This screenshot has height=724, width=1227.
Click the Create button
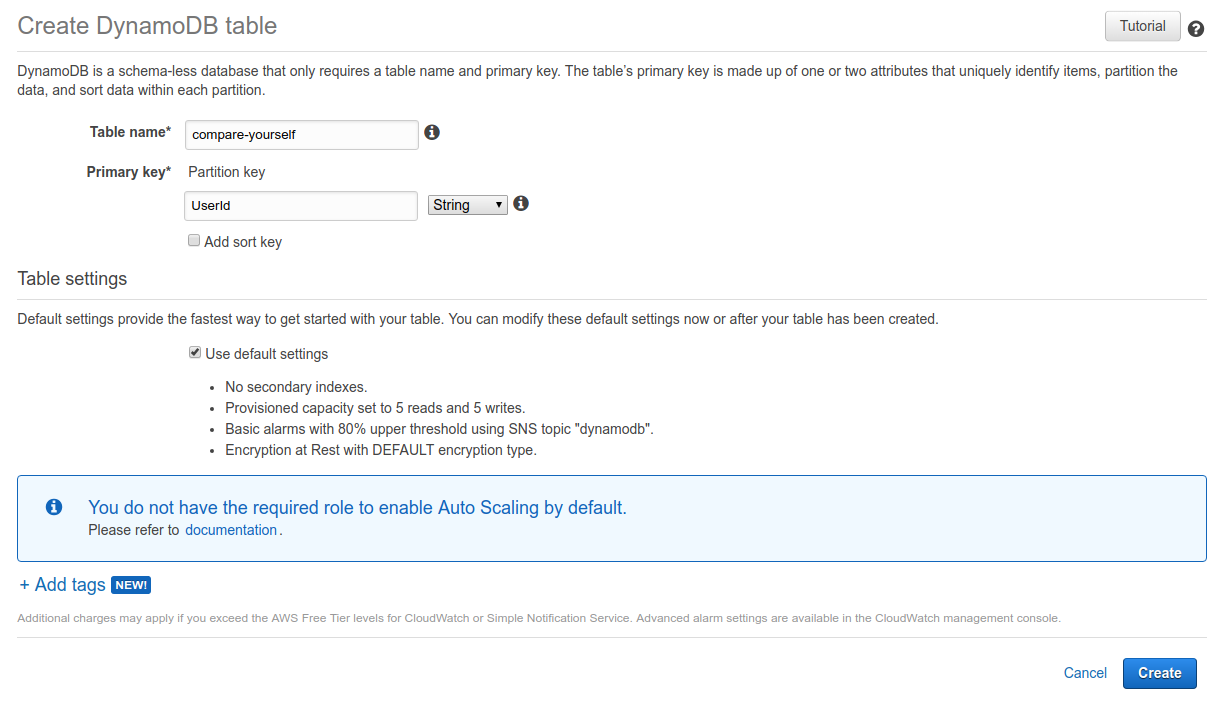point(1160,673)
